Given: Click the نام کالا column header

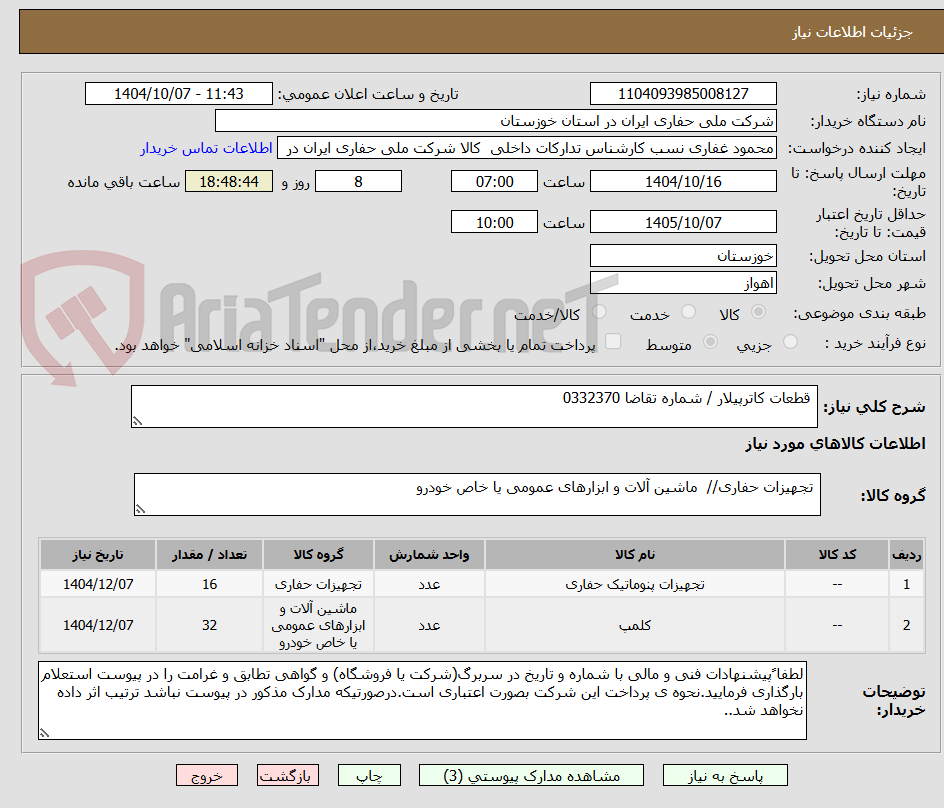Looking at the screenshot, I should point(635,555).
